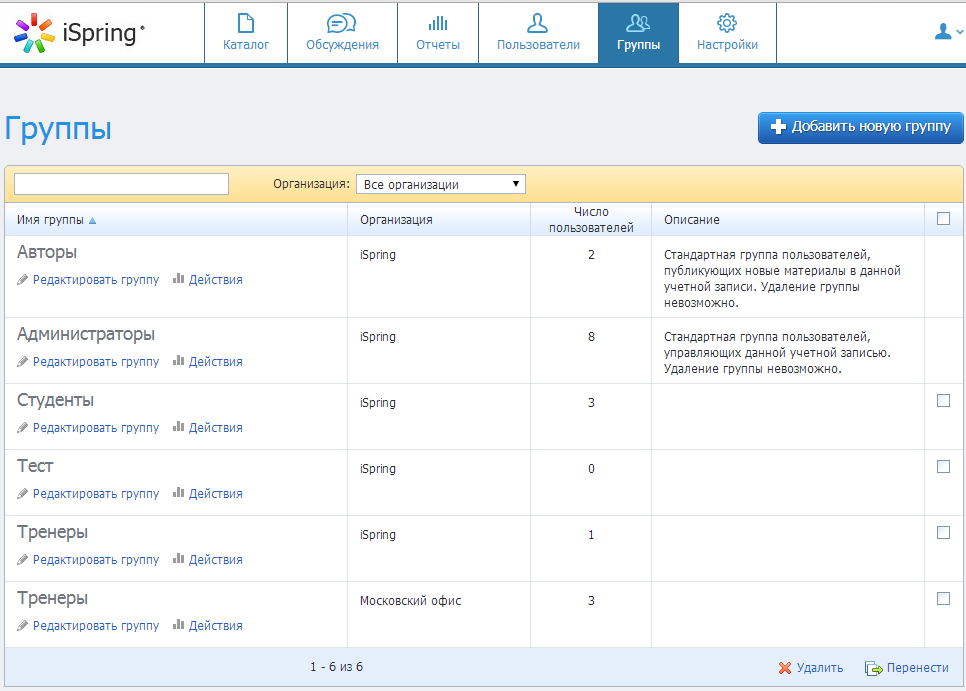Click the Группы page heading
Viewport: 966px width, 691px height.
point(59,130)
